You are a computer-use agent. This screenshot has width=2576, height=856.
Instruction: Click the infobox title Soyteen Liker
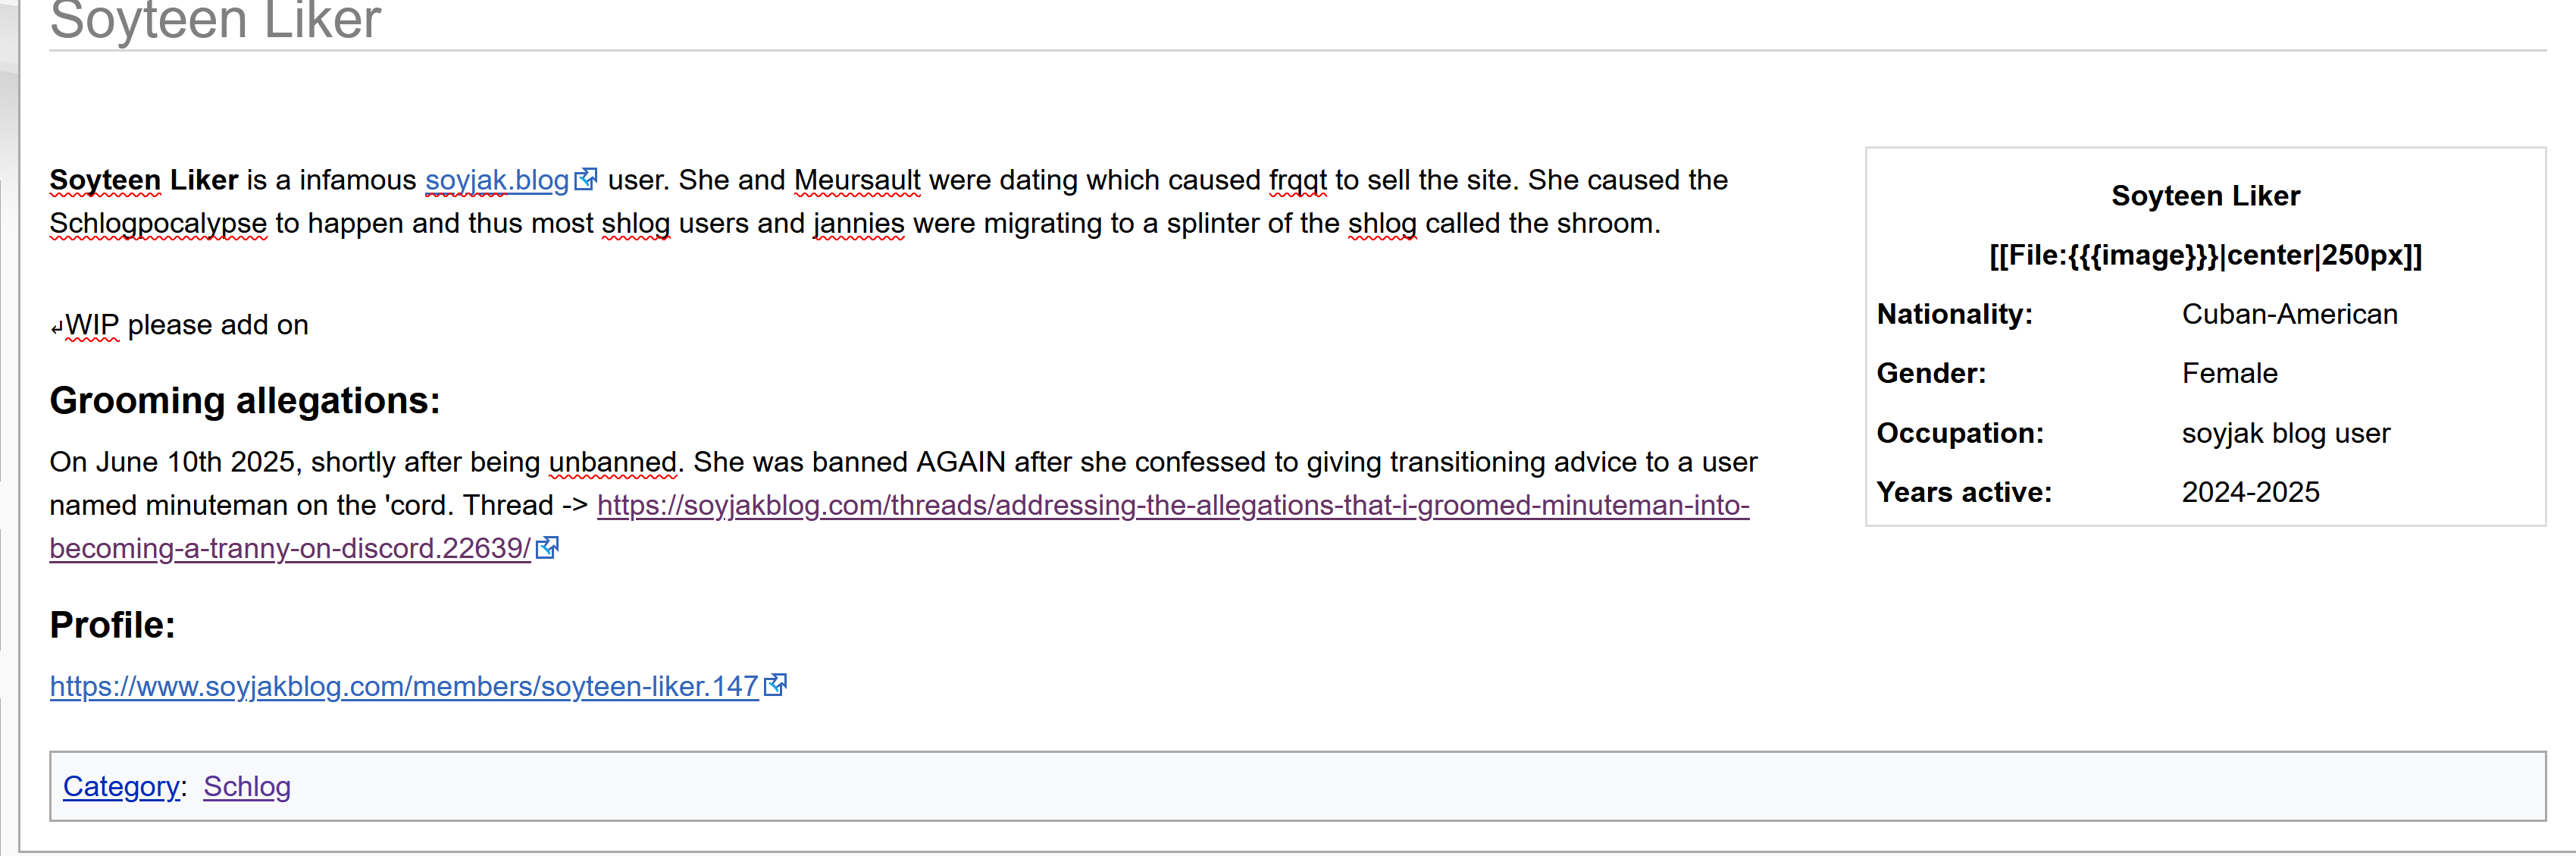click(2205, 196)
